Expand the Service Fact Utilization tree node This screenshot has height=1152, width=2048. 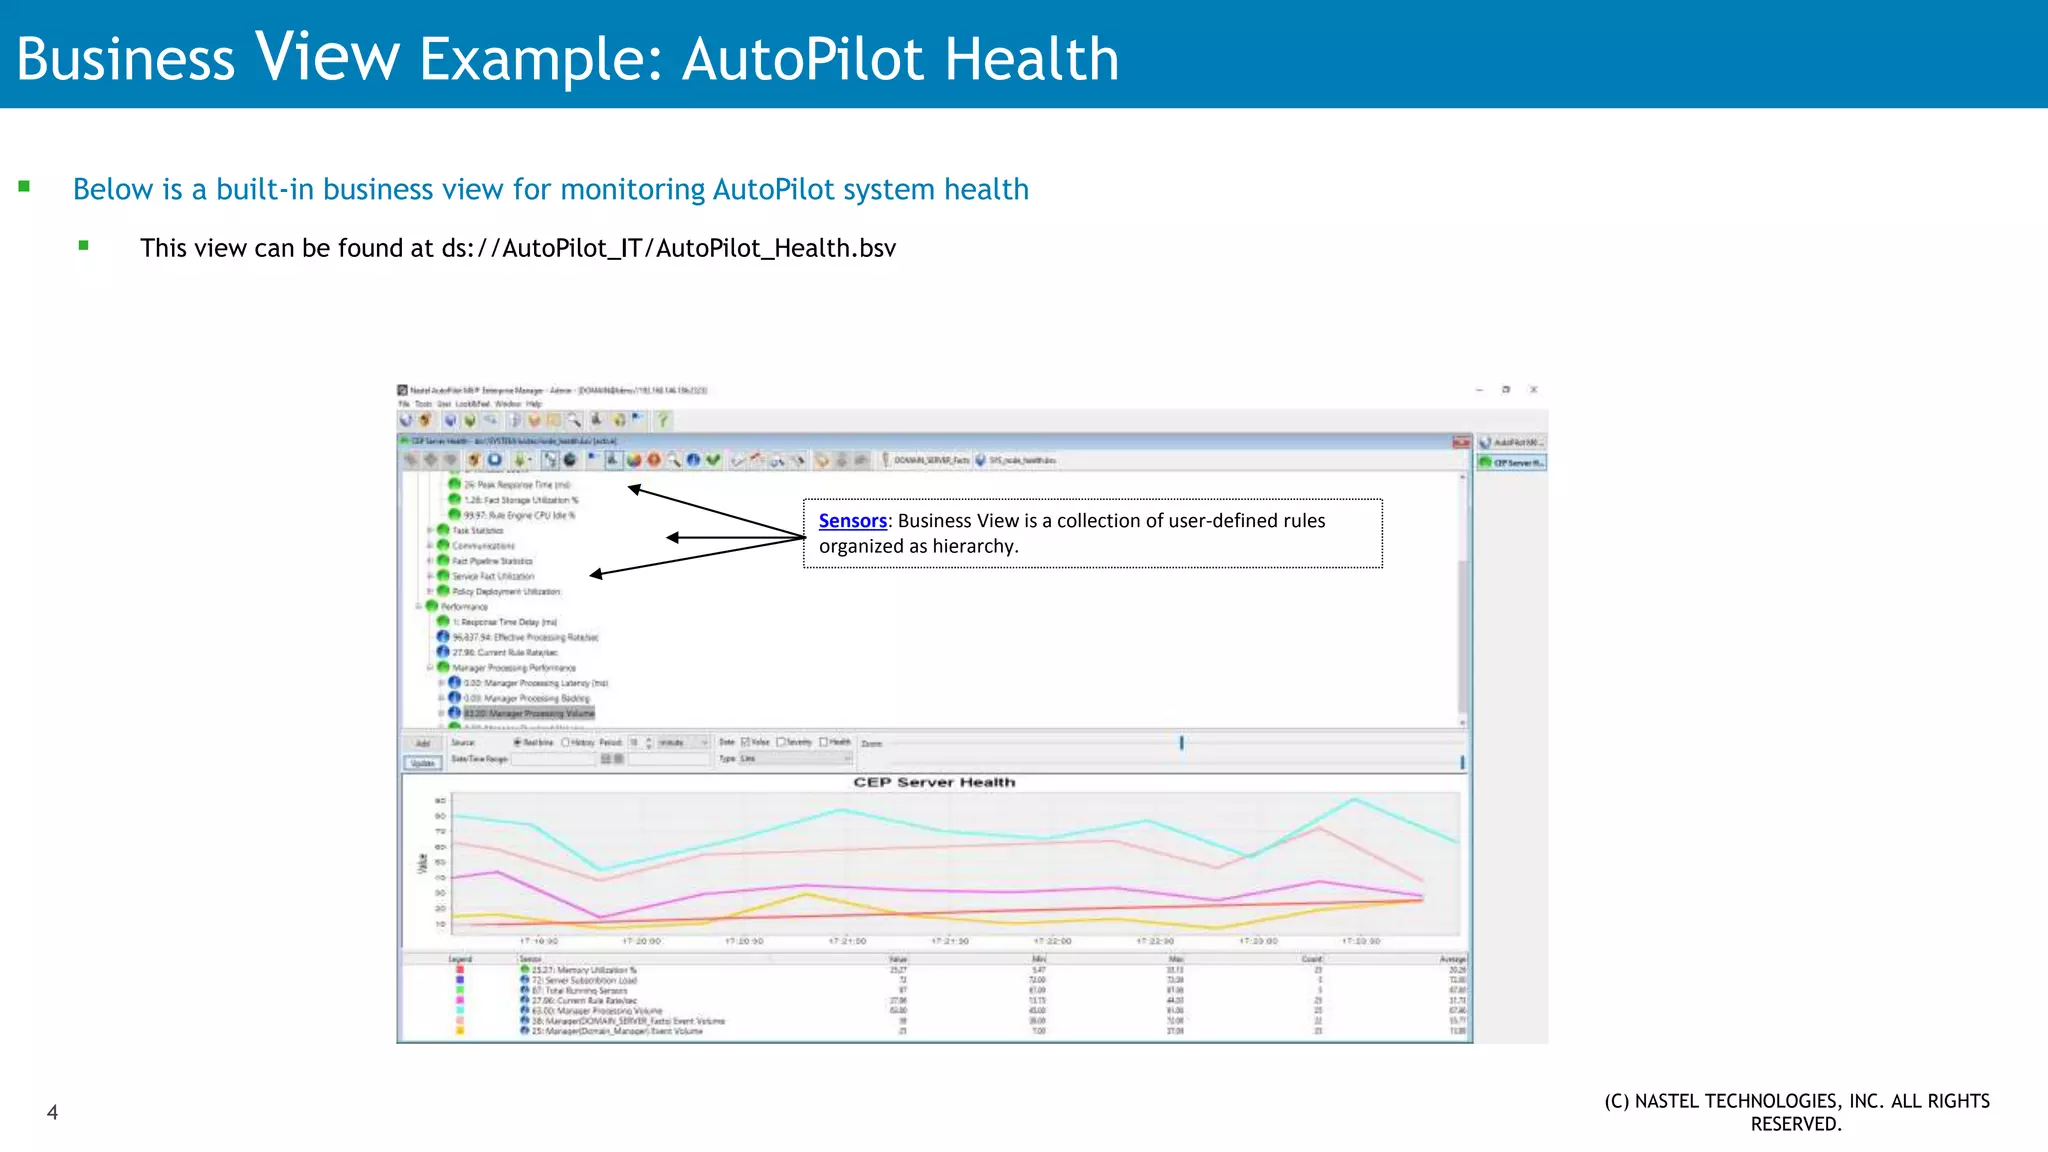pyautogui.click(x=430, y=576)
